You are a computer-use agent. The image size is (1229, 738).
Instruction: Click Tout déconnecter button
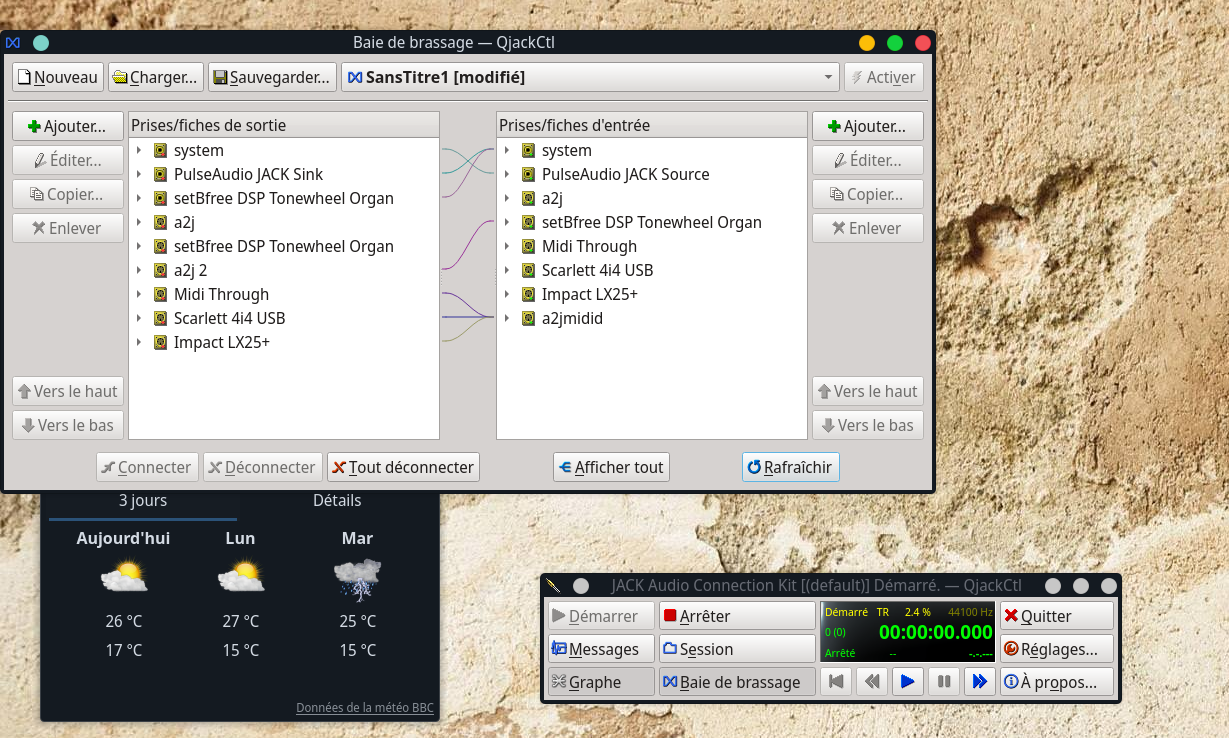coord(403,467)
